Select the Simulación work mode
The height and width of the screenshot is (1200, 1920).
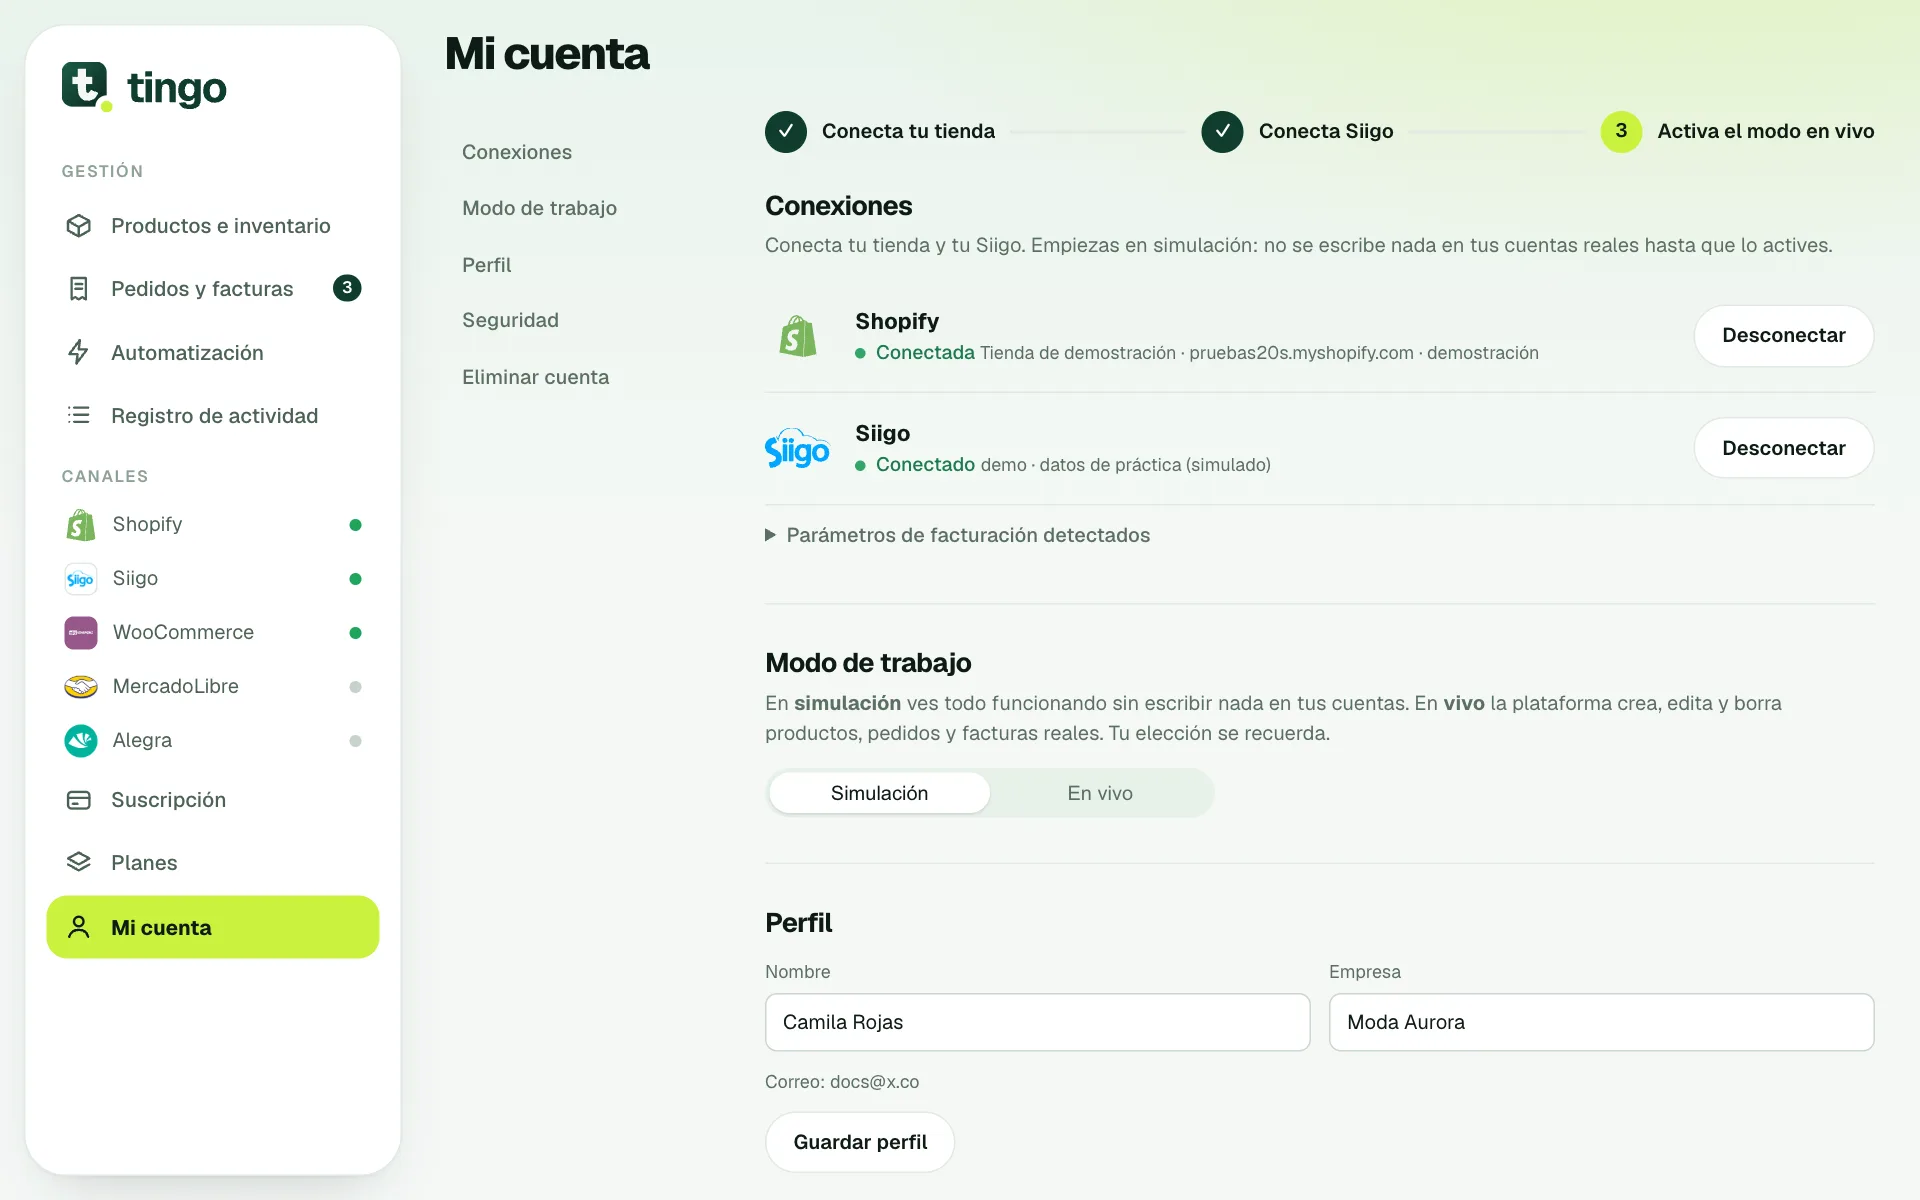(x=879, y=793)
